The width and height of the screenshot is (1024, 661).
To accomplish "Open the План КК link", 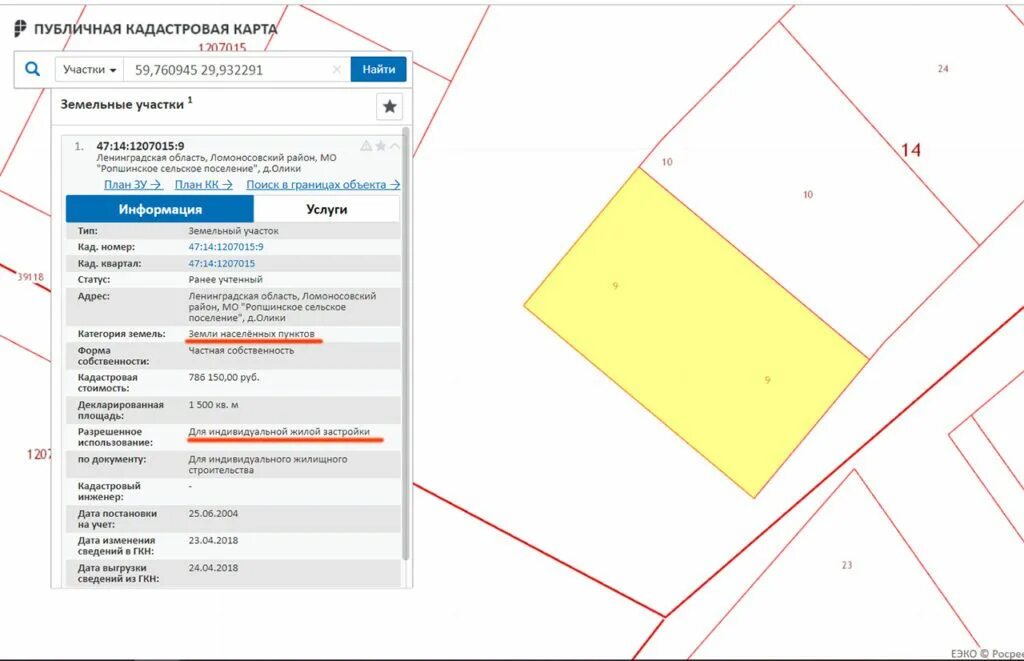I will point(203,185).
